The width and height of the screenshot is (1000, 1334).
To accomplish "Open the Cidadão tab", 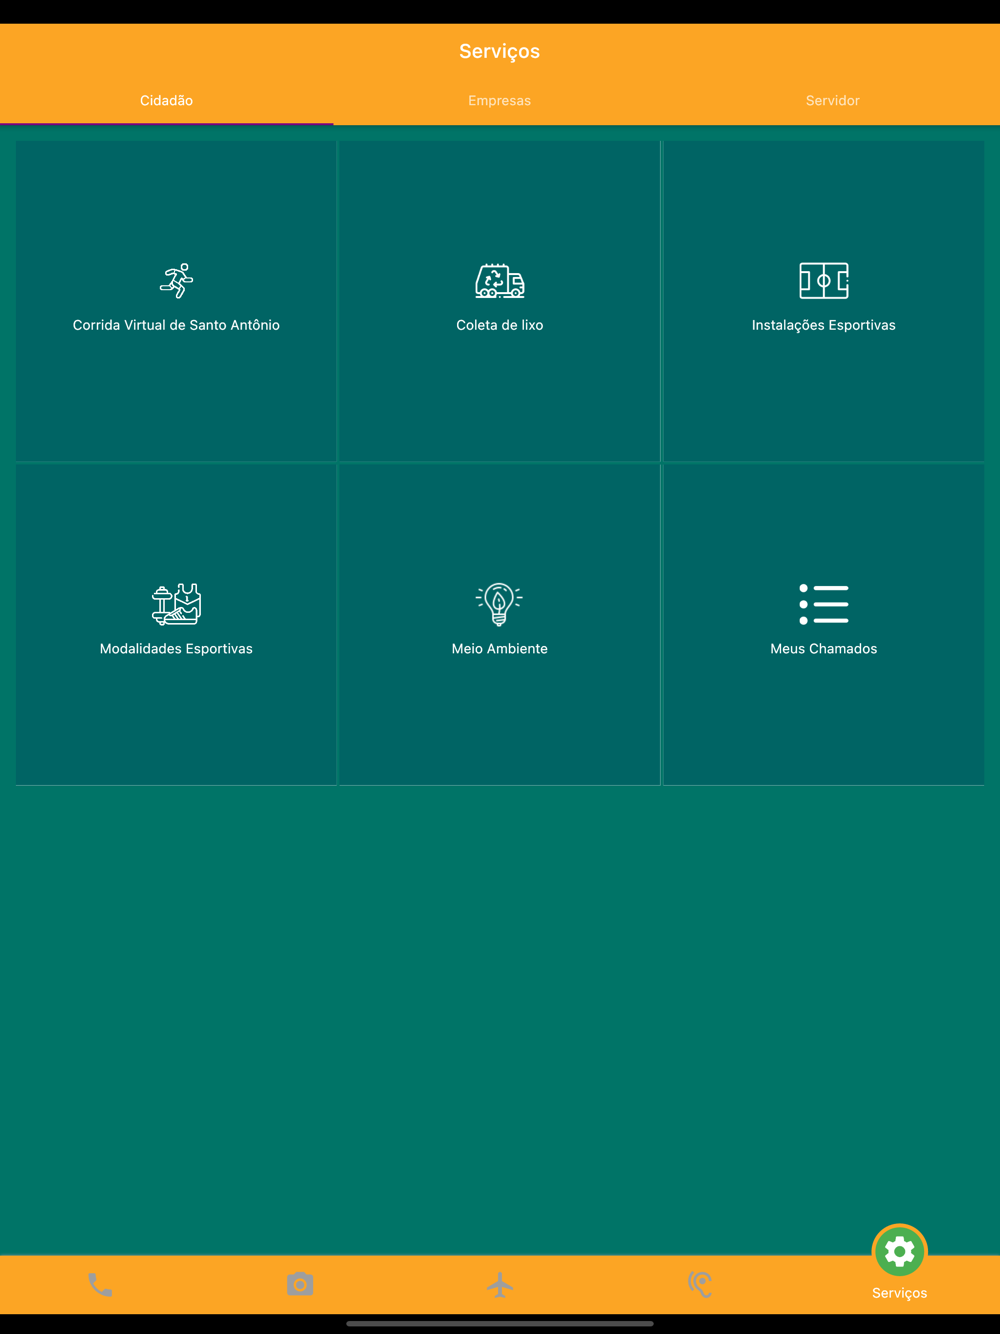I will pyautogui.click(x=166, y=101).
